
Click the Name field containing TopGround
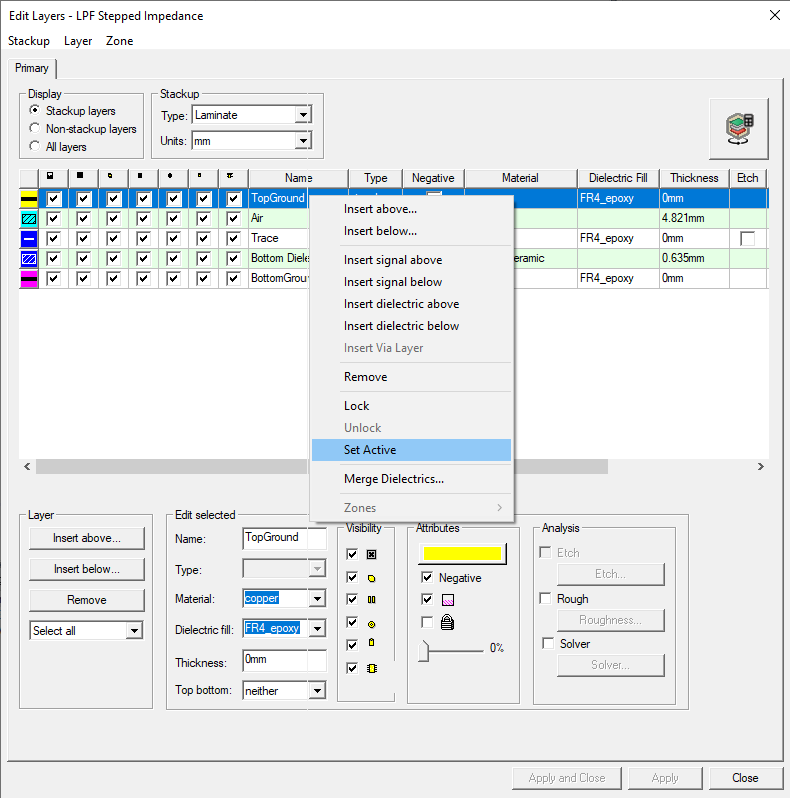click(x=285, y=538)
